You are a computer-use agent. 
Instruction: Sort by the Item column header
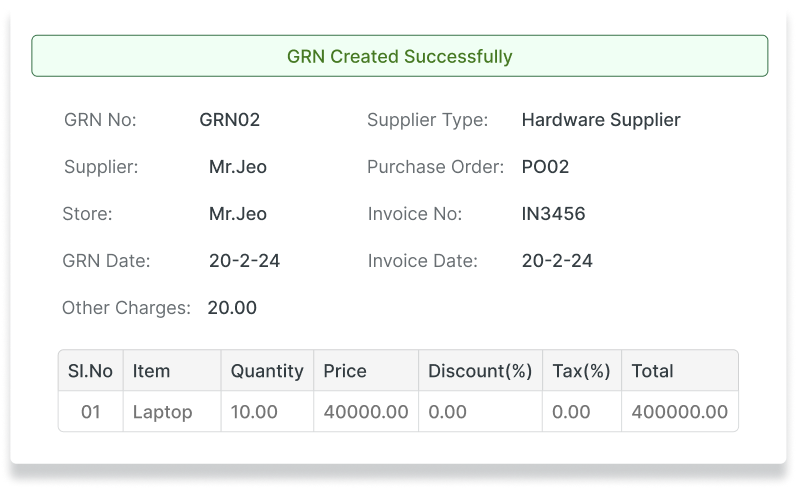coord(152,371)
